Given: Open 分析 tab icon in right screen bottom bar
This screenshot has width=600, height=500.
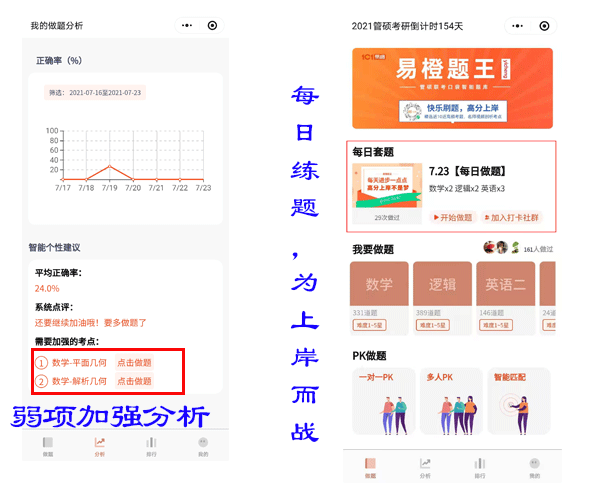Looking at the screenshot, I should [425, 464].
